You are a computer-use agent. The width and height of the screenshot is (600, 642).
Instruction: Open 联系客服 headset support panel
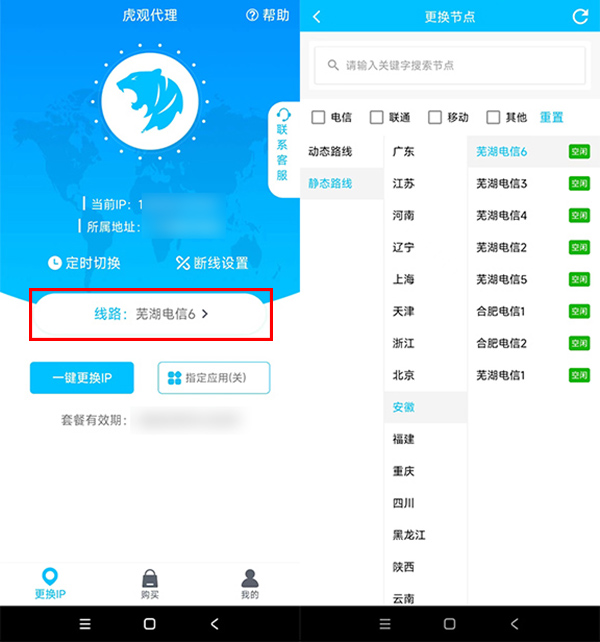pos(282,147)
